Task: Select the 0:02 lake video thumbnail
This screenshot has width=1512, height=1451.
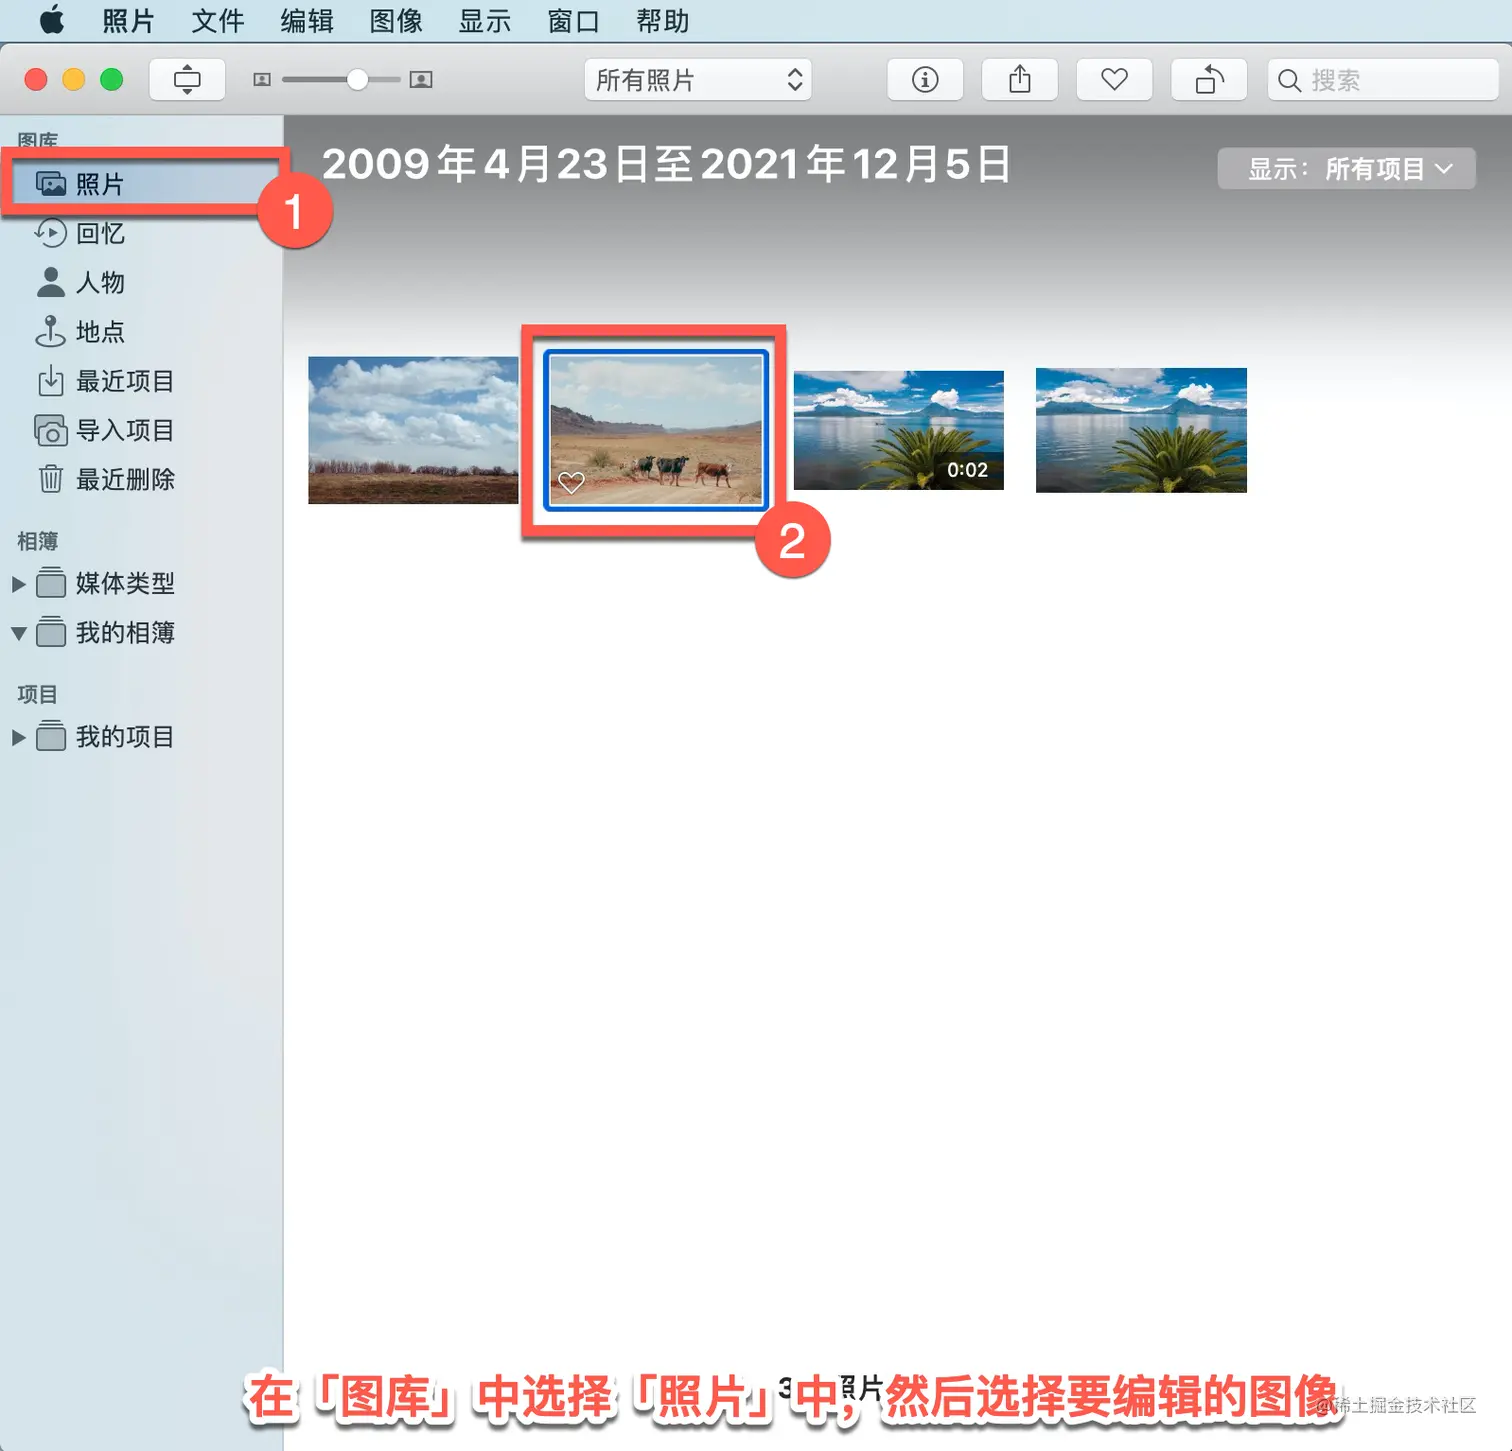Action: pos(898,430)
